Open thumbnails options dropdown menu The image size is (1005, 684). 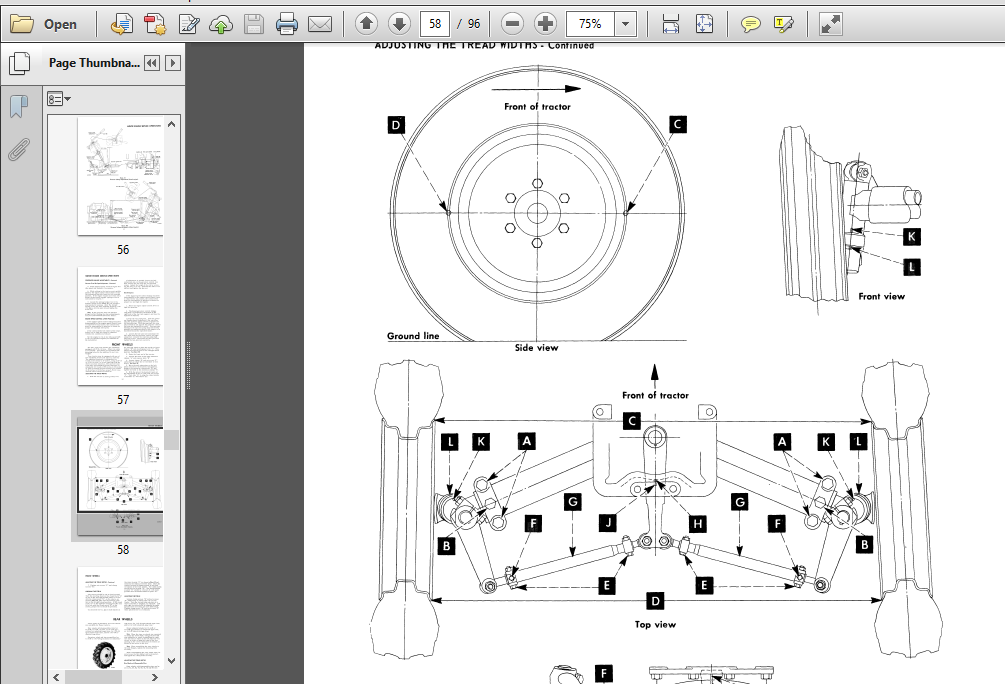coord(58,99)
